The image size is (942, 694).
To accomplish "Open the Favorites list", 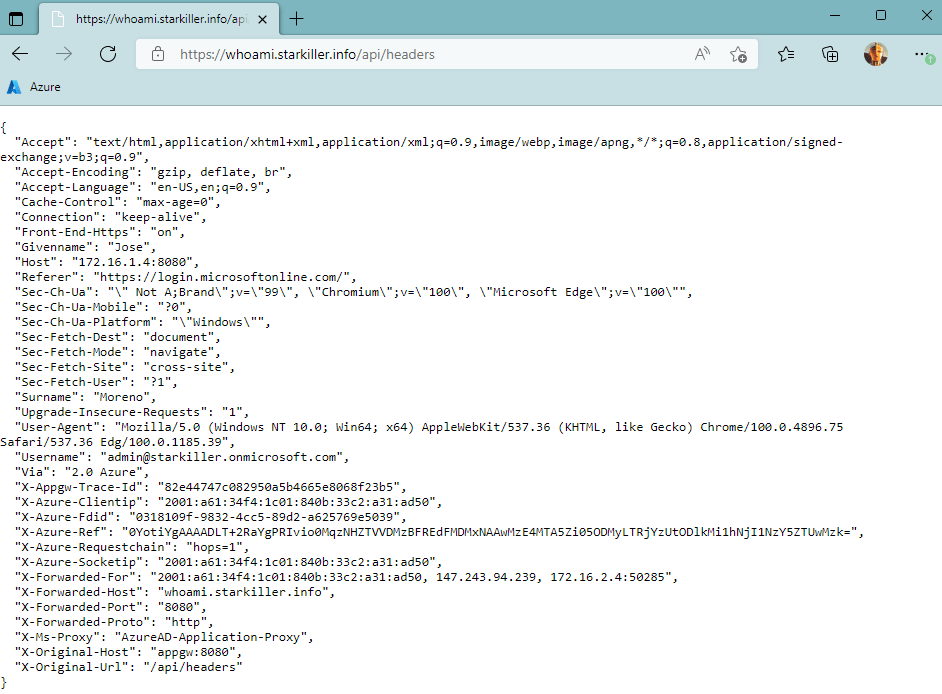I will tap(786, 55).
